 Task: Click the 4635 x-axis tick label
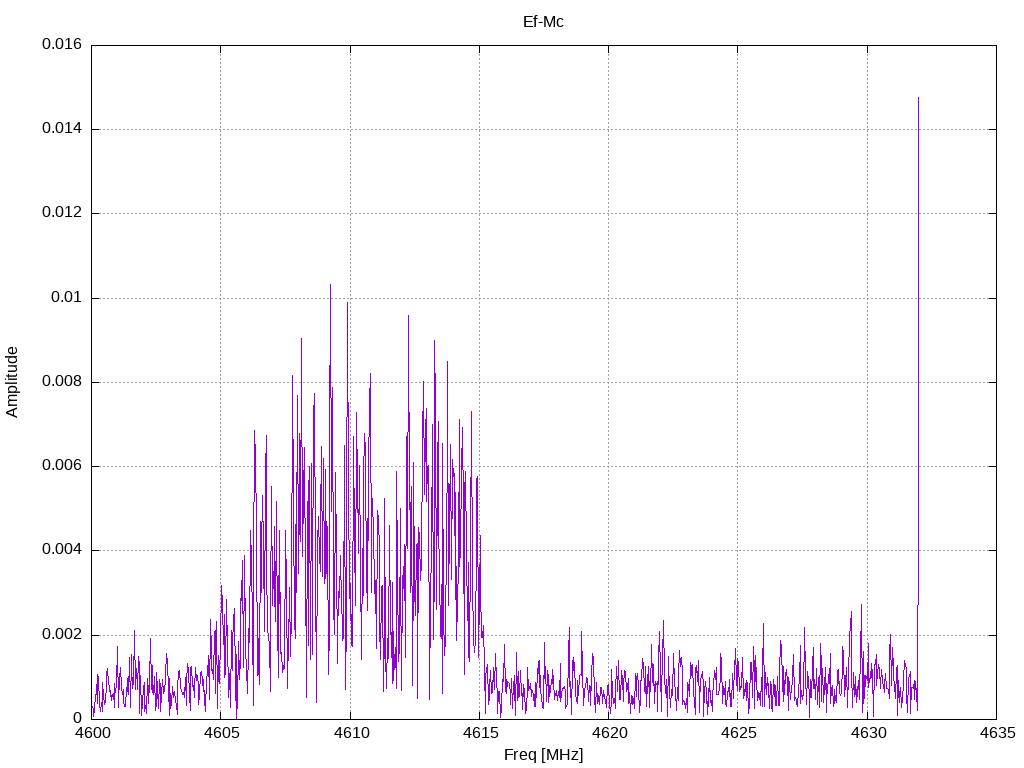click(x=996, y=734)
